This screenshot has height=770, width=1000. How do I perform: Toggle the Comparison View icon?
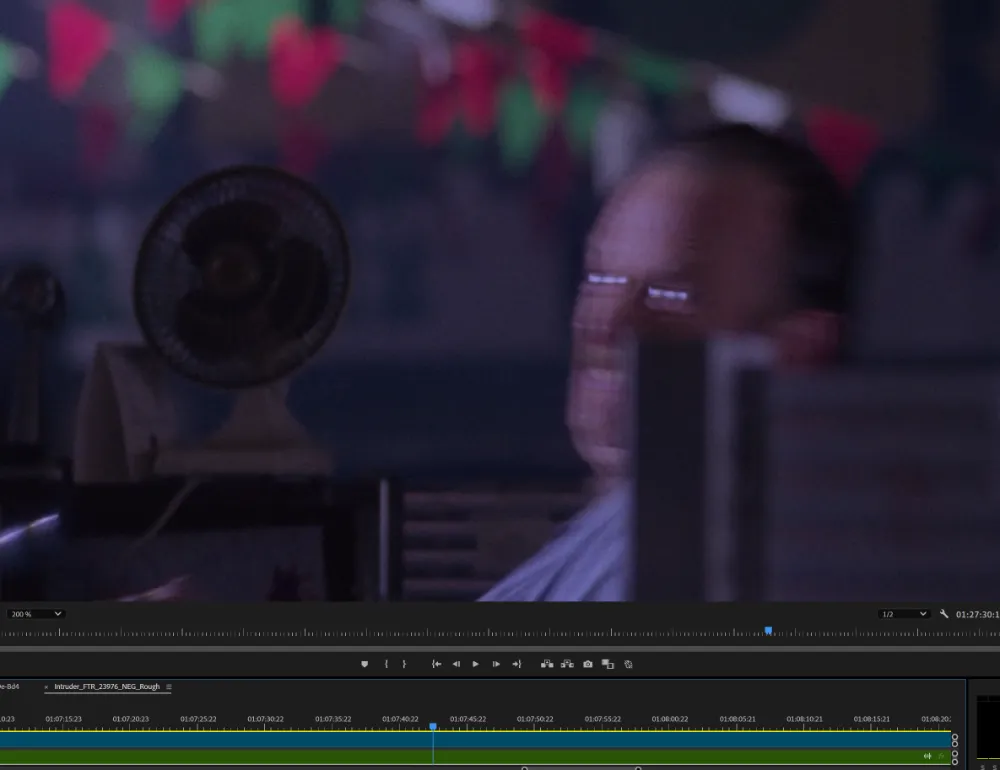pos(608,664)
